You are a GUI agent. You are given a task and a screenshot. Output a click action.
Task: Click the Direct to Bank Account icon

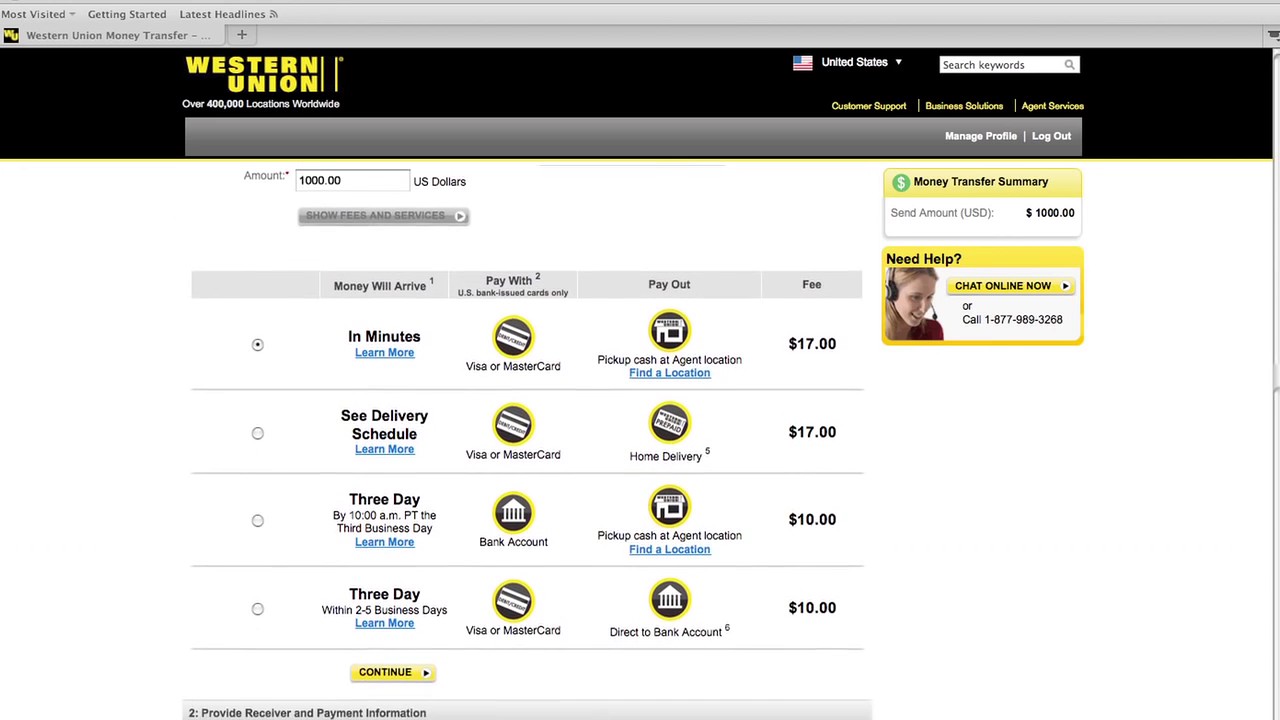[669, 600]
